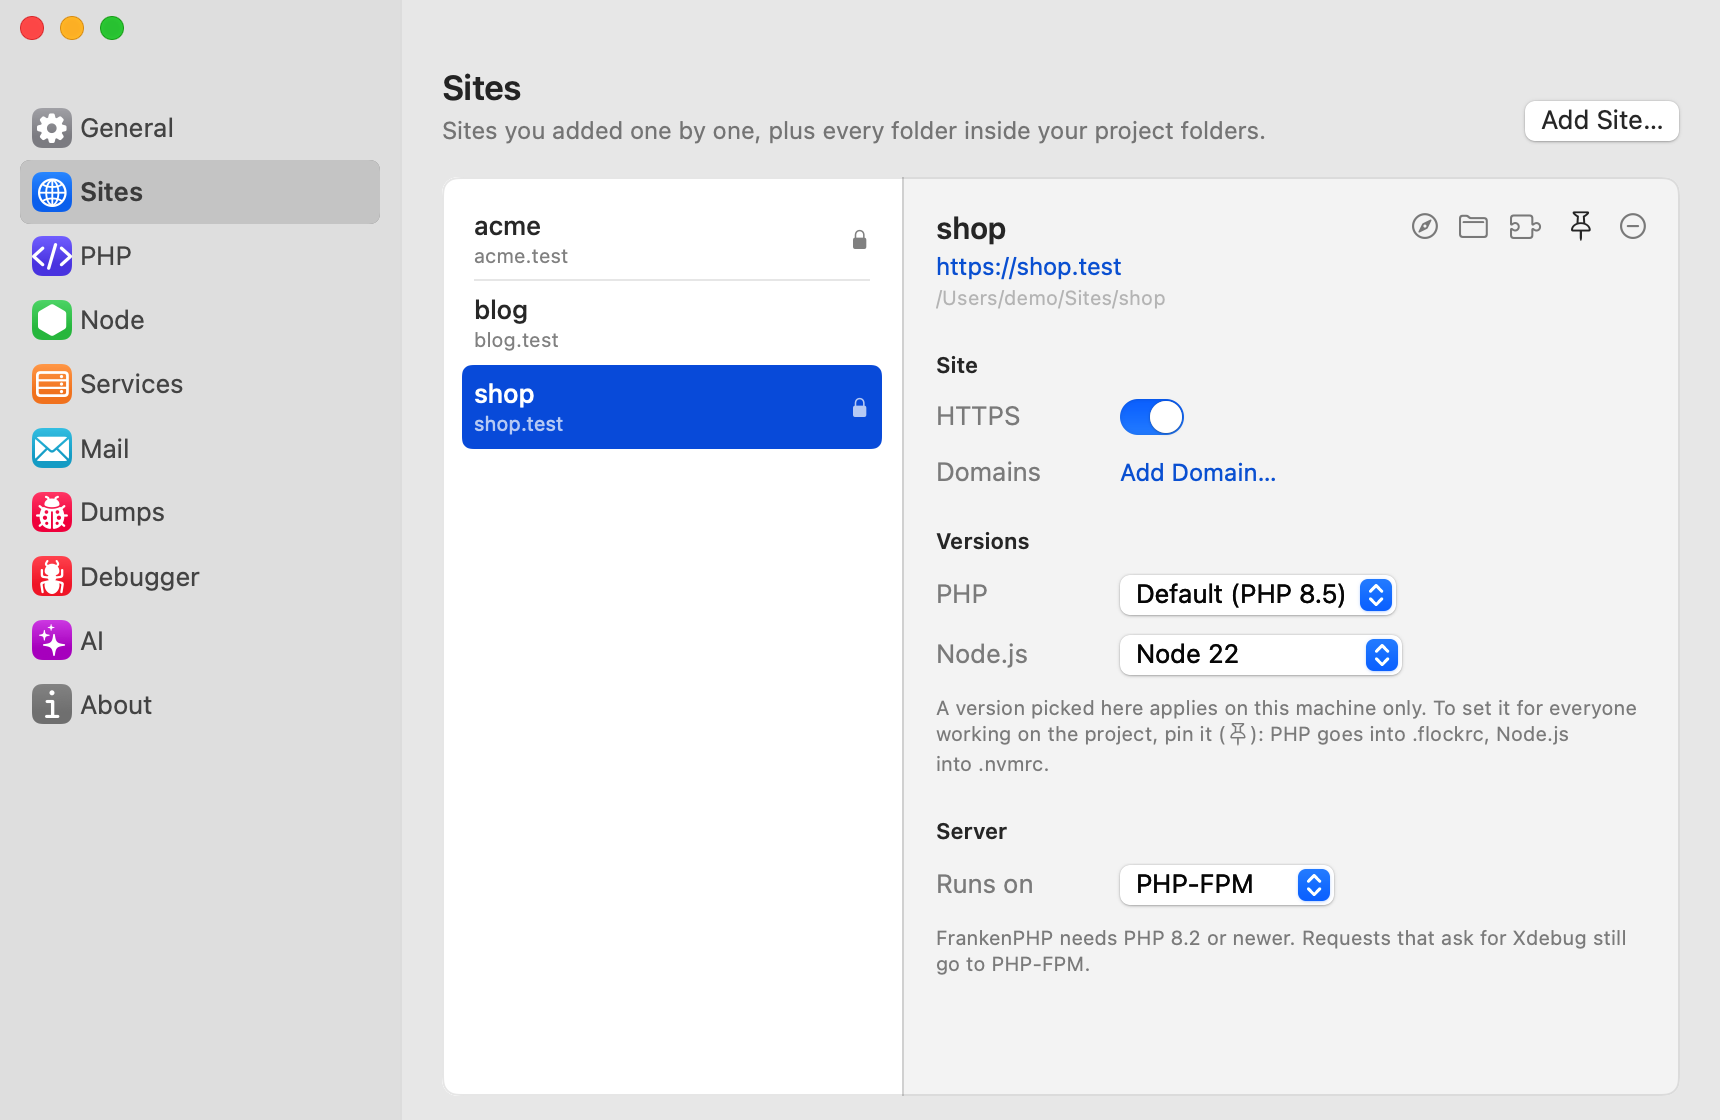Click the Mail envelope icon
Screen dimensions: 1720x1120
click(x=52, y=449)
